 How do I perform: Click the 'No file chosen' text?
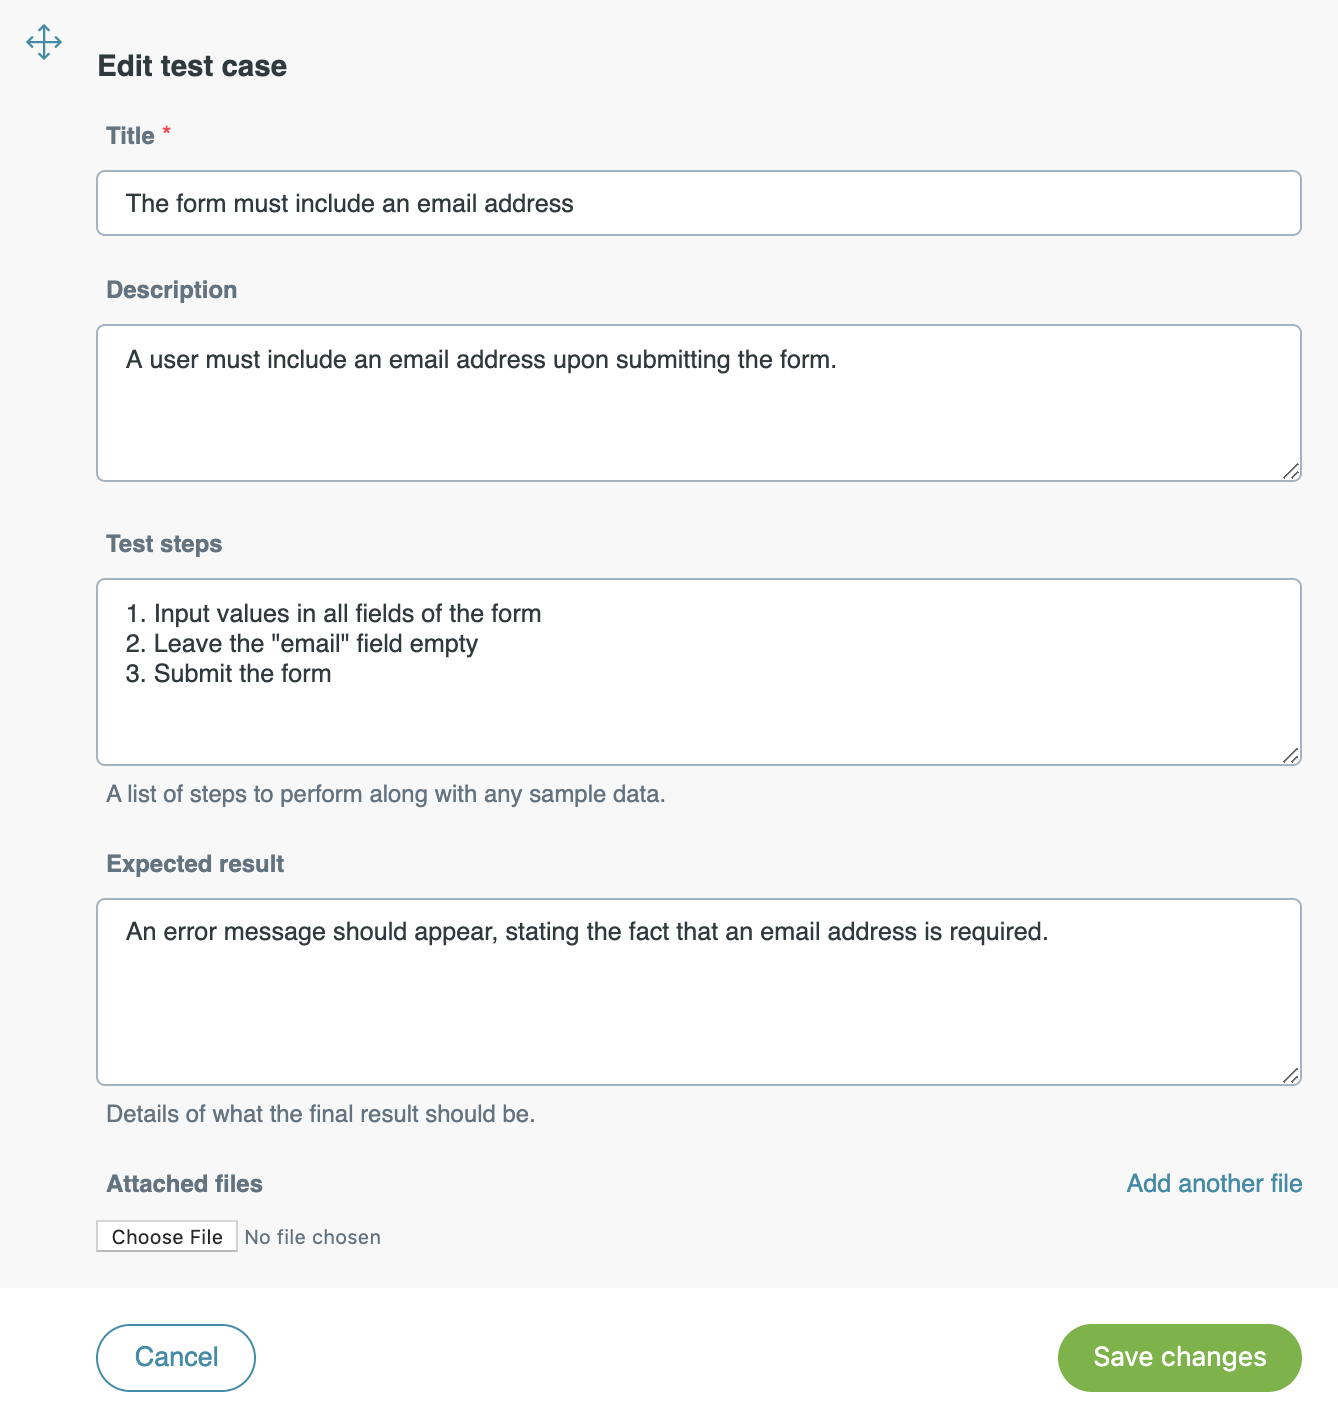click(x=311, y=1236)
